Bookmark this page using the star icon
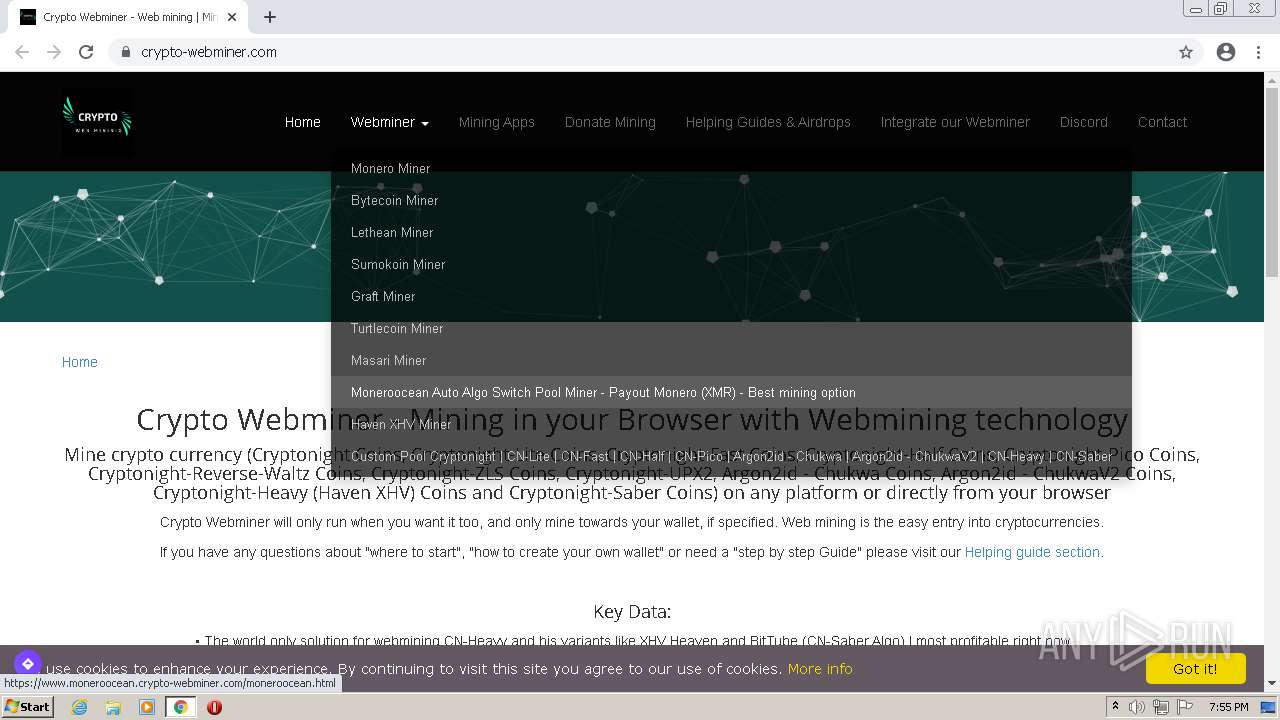The width and height of the screenshot is (1280, 720). (x=1186, y=52)
